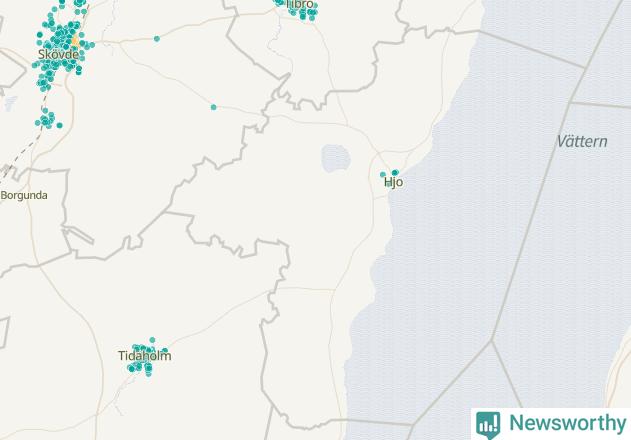Select the rightmost dot of cluster south of Skövde
The width and height of the screenshot is (631, 440).
60,126
